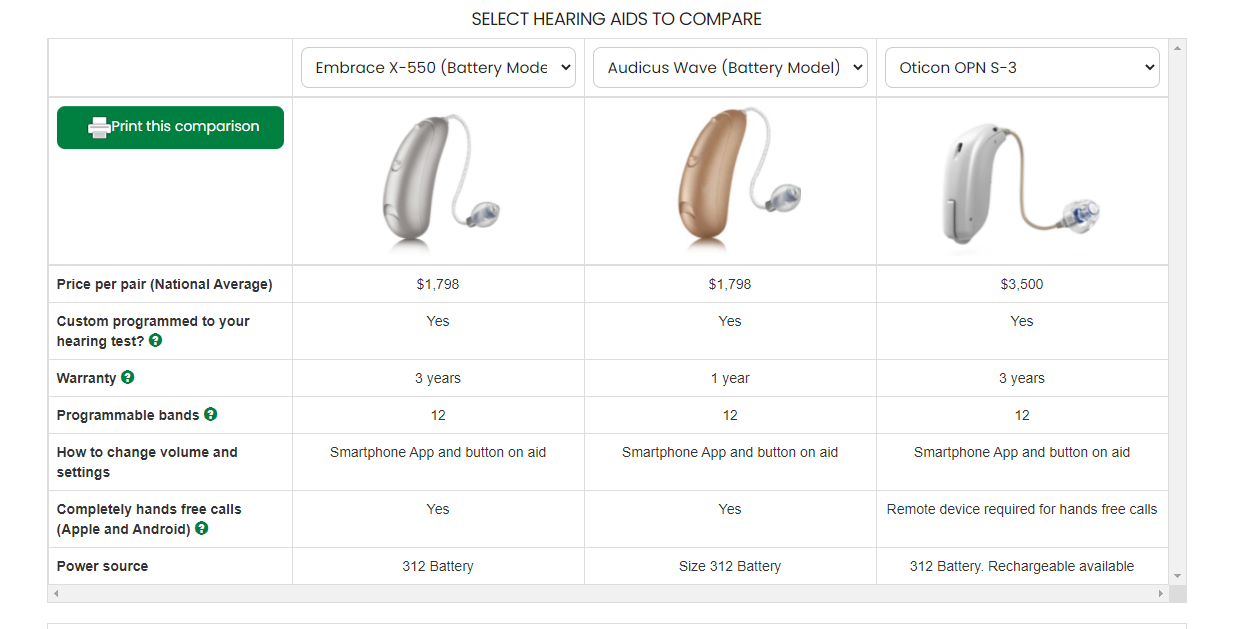Click the printer icon on Print button
This screenshot has height=629, width=1236.
(x=99, y=128)
